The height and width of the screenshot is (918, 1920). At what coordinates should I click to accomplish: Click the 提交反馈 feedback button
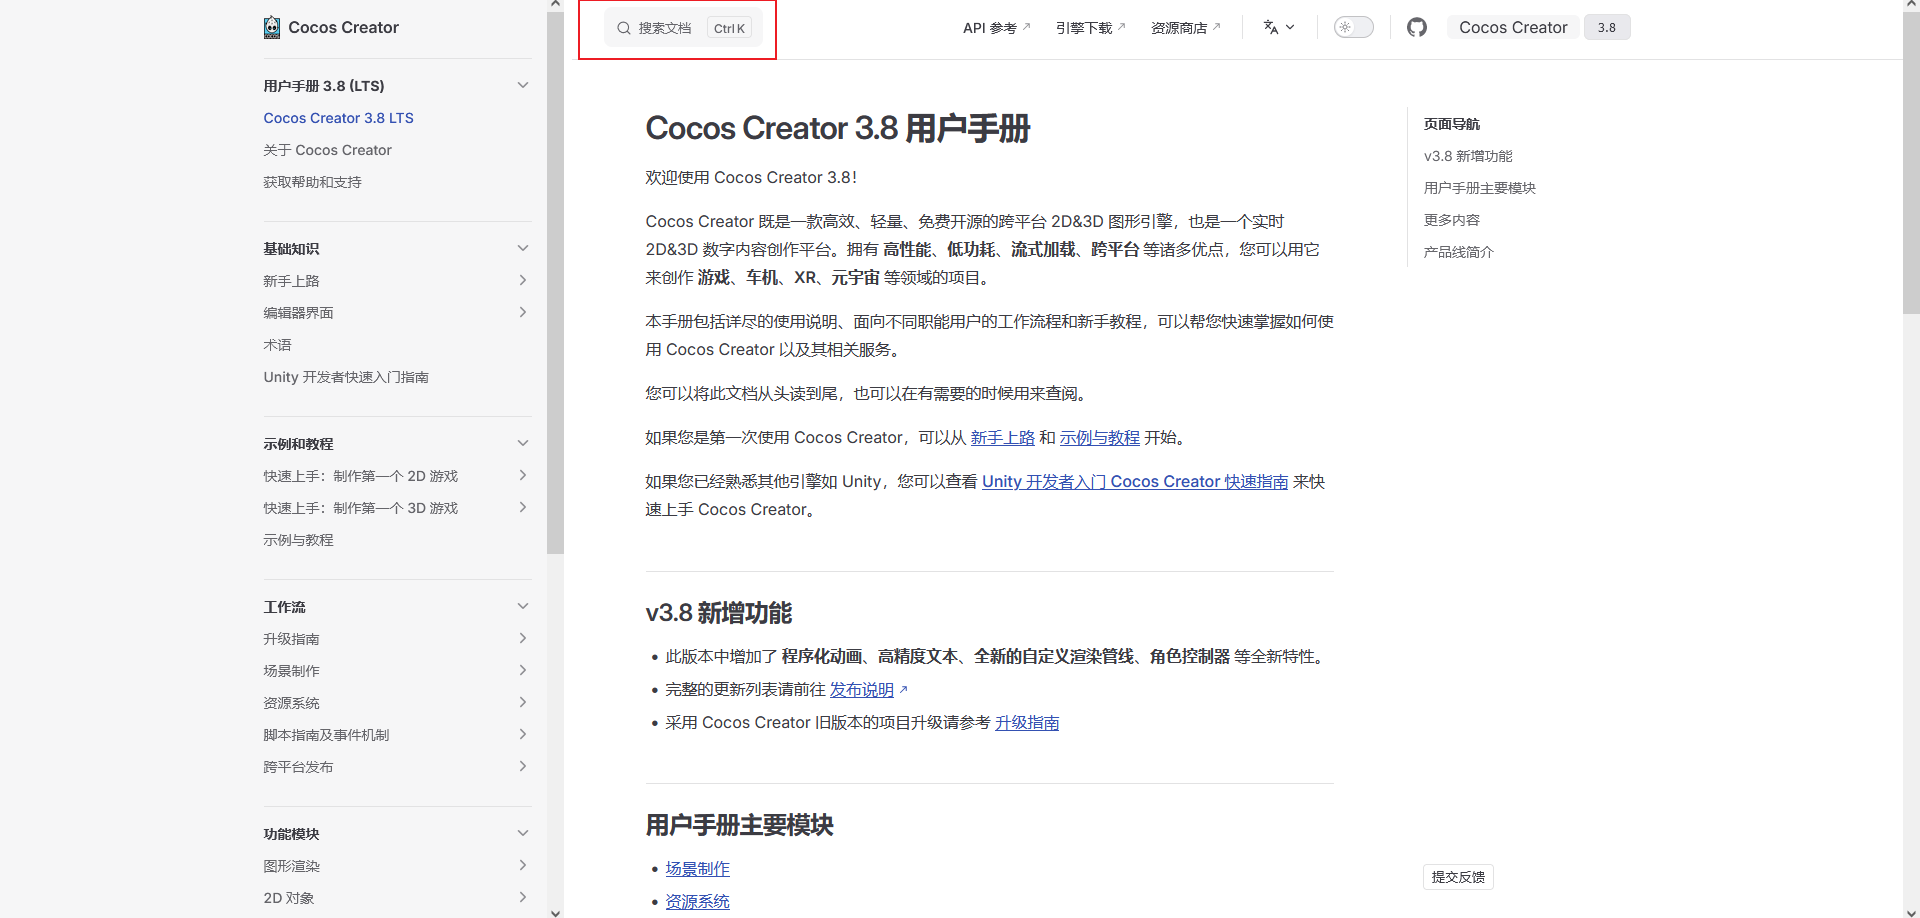click(1458, 876)
